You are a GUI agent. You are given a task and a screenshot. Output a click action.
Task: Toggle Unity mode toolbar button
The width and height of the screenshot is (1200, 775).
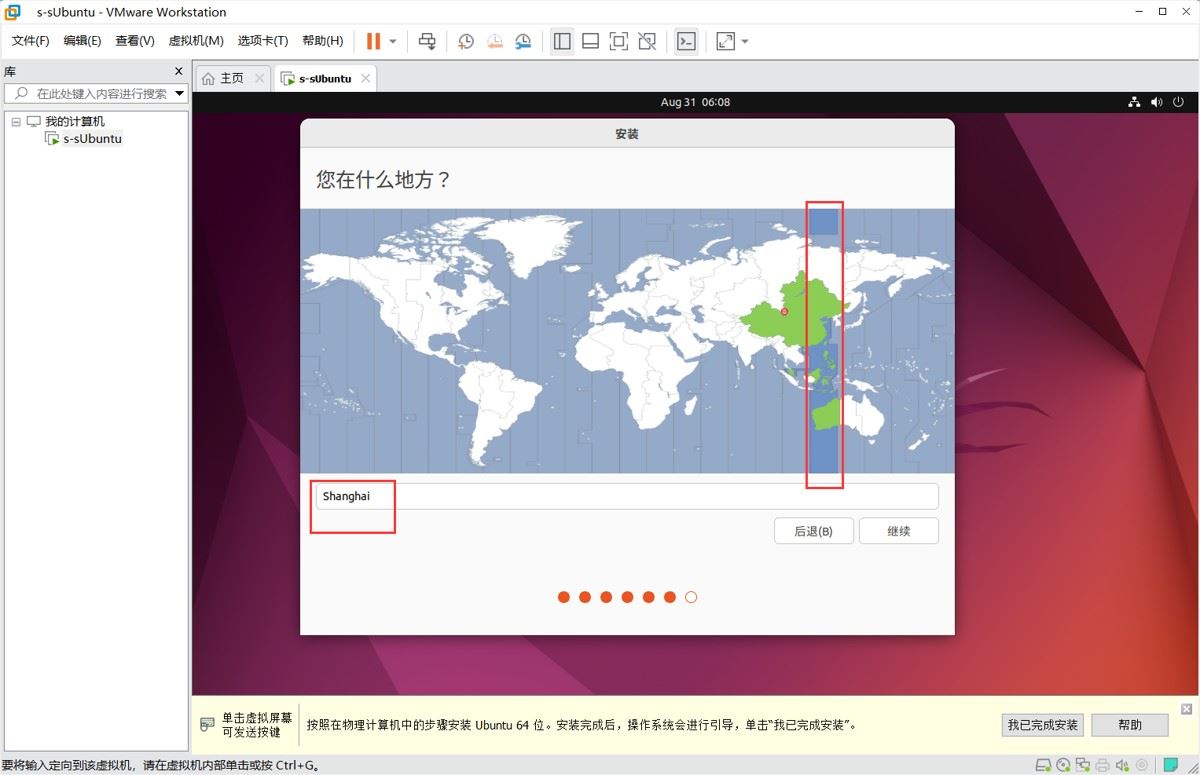click(x=647, y=41)
